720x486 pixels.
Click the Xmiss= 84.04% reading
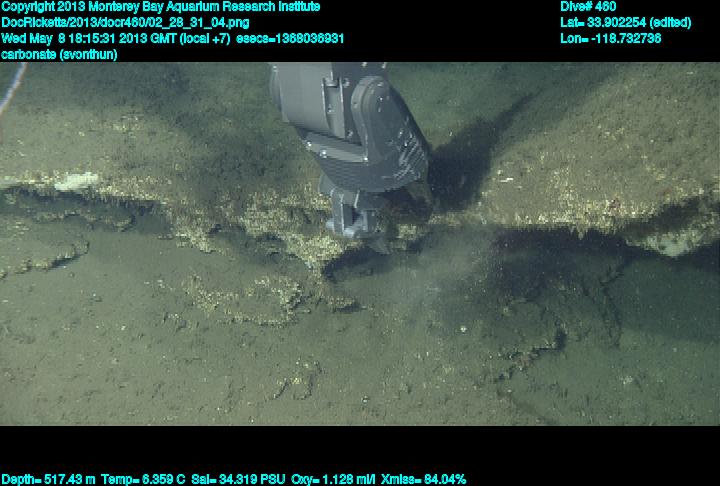tap(425, 479)
